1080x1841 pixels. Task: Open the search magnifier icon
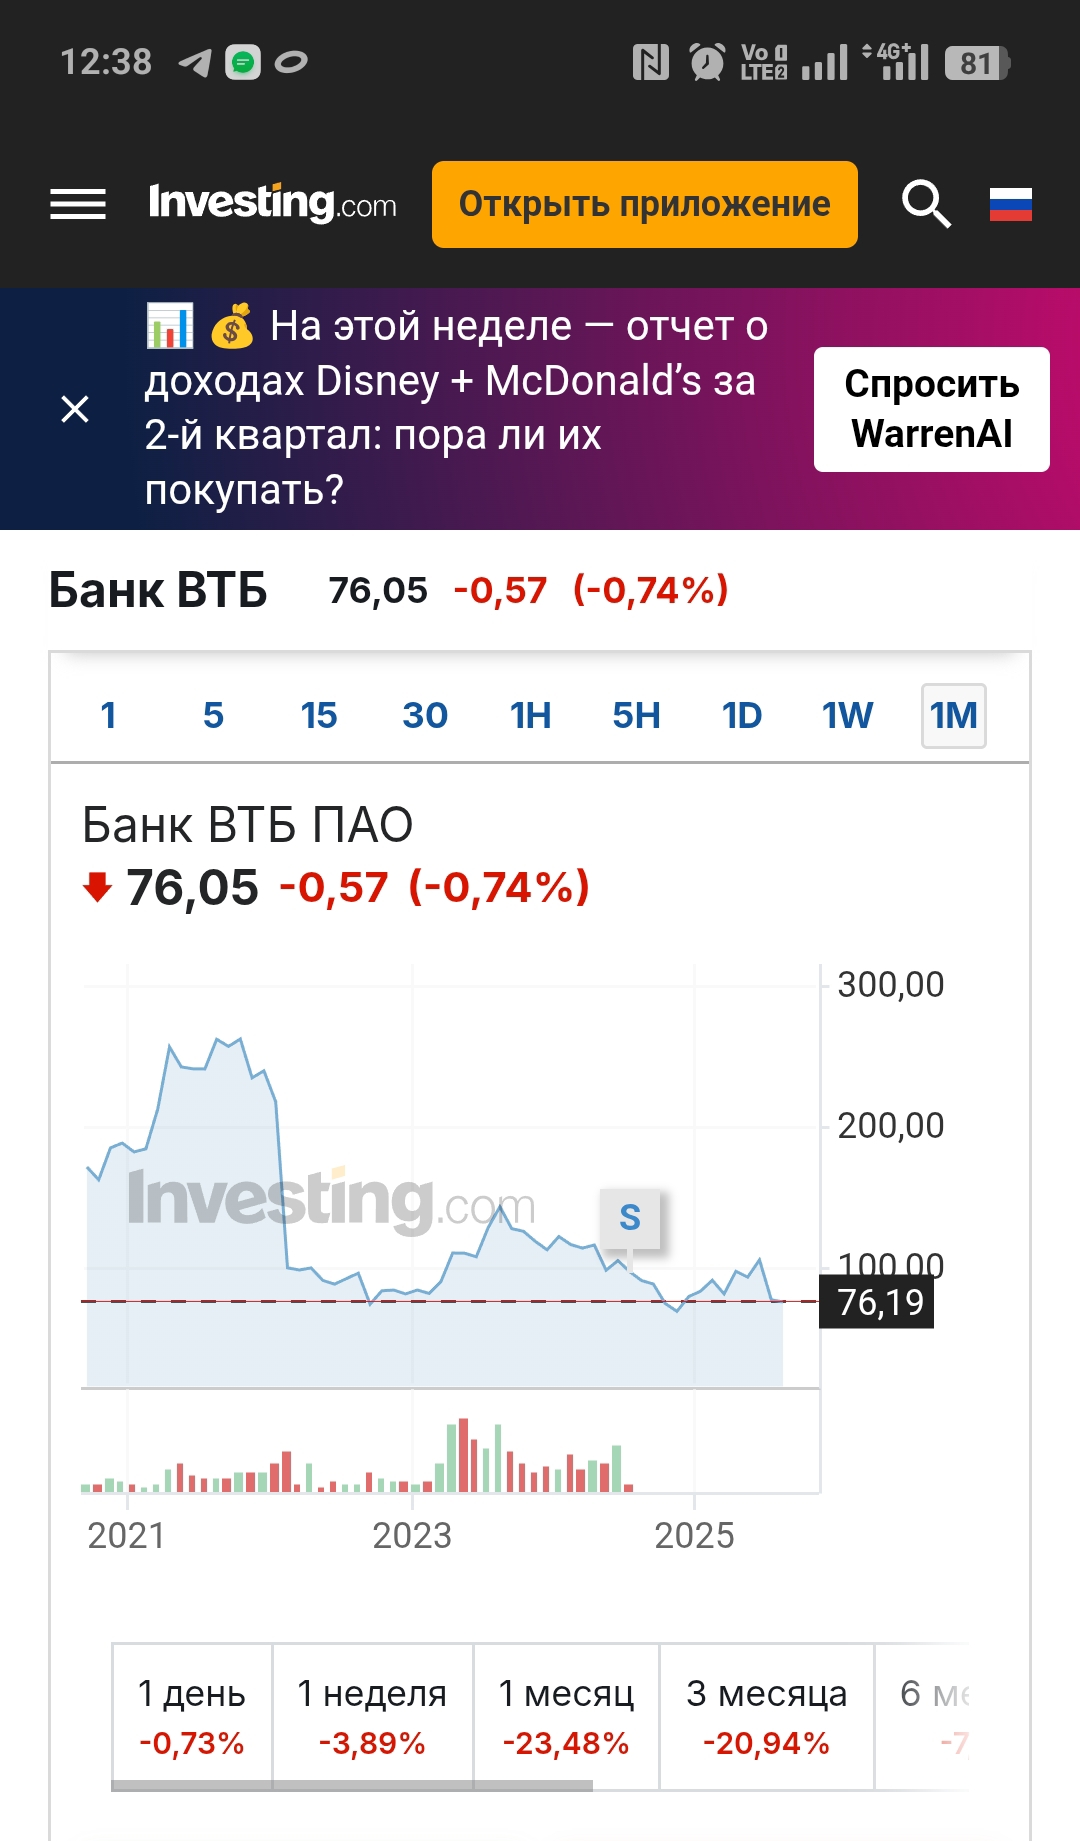pyautogui.click(x=926, y=204)
